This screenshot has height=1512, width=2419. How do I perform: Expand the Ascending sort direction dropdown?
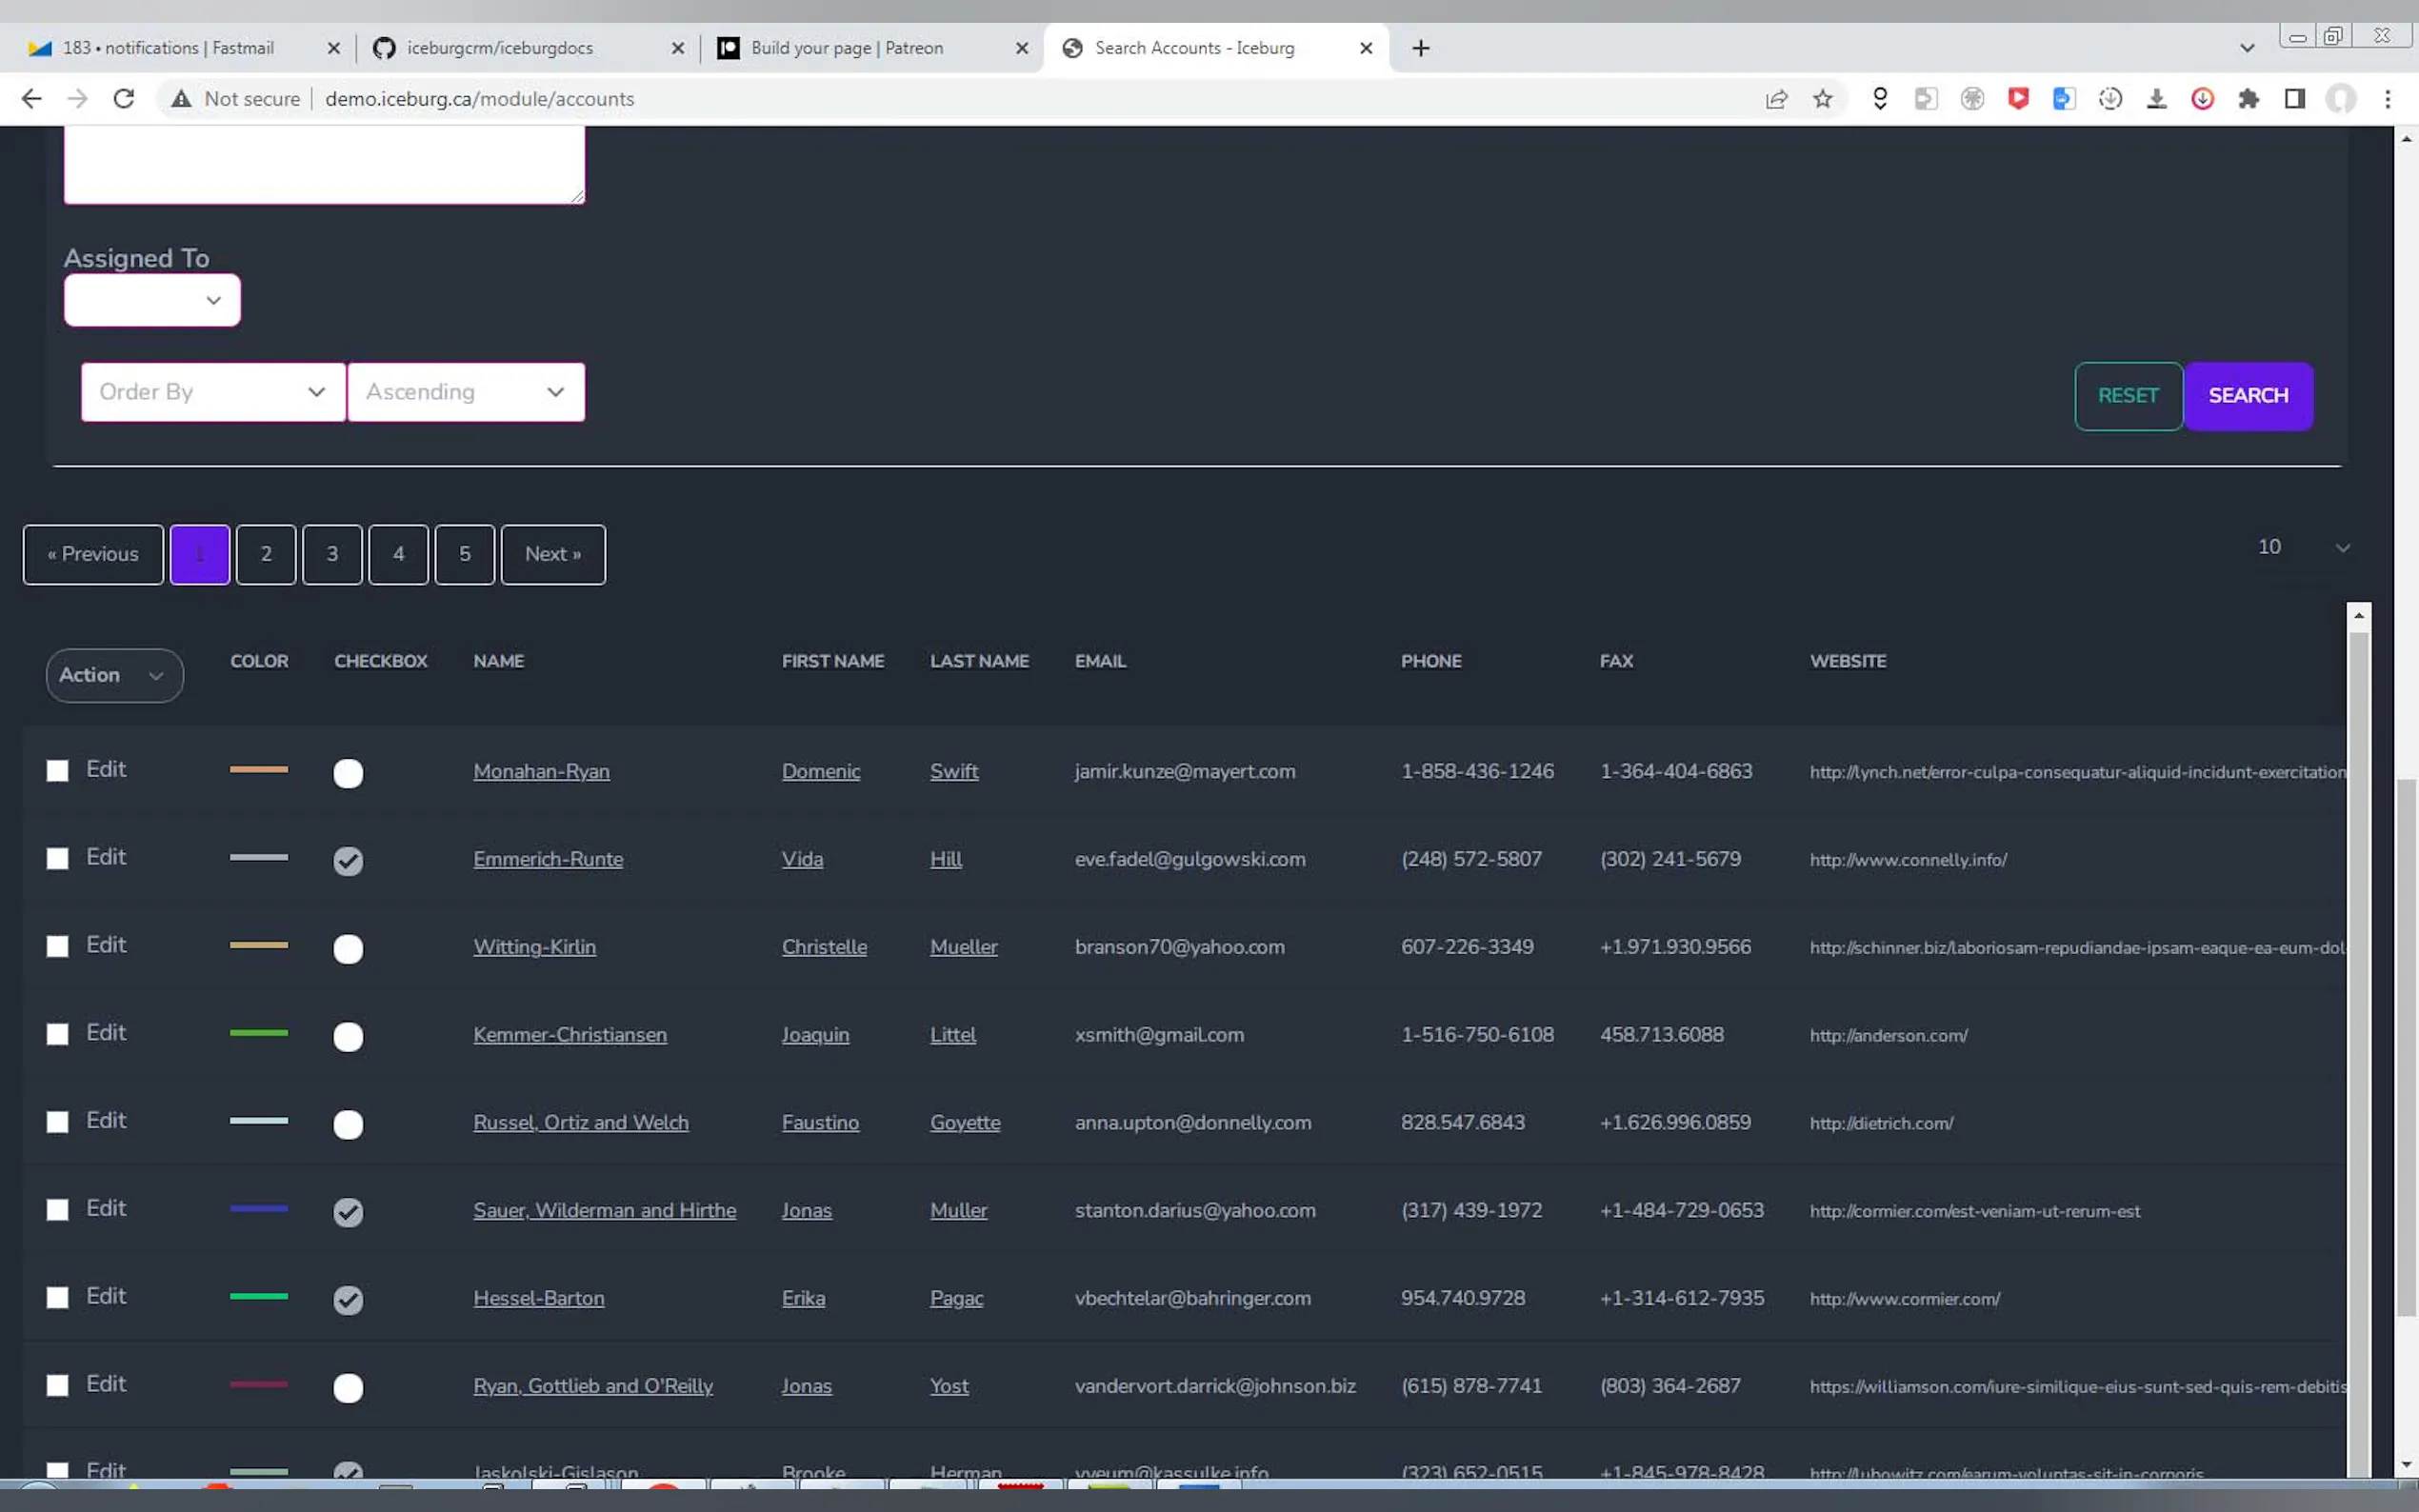point(465,392)
